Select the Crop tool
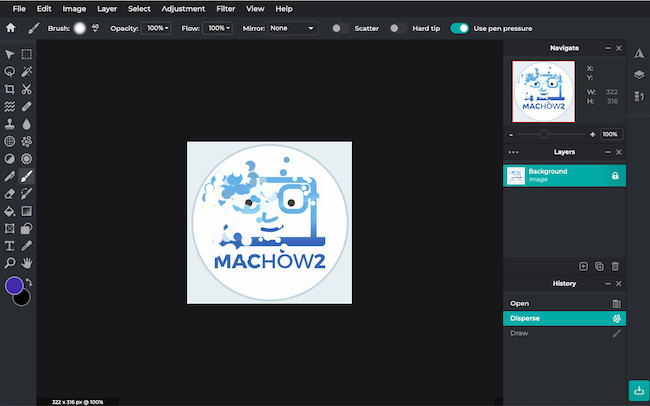 [10, 88]
